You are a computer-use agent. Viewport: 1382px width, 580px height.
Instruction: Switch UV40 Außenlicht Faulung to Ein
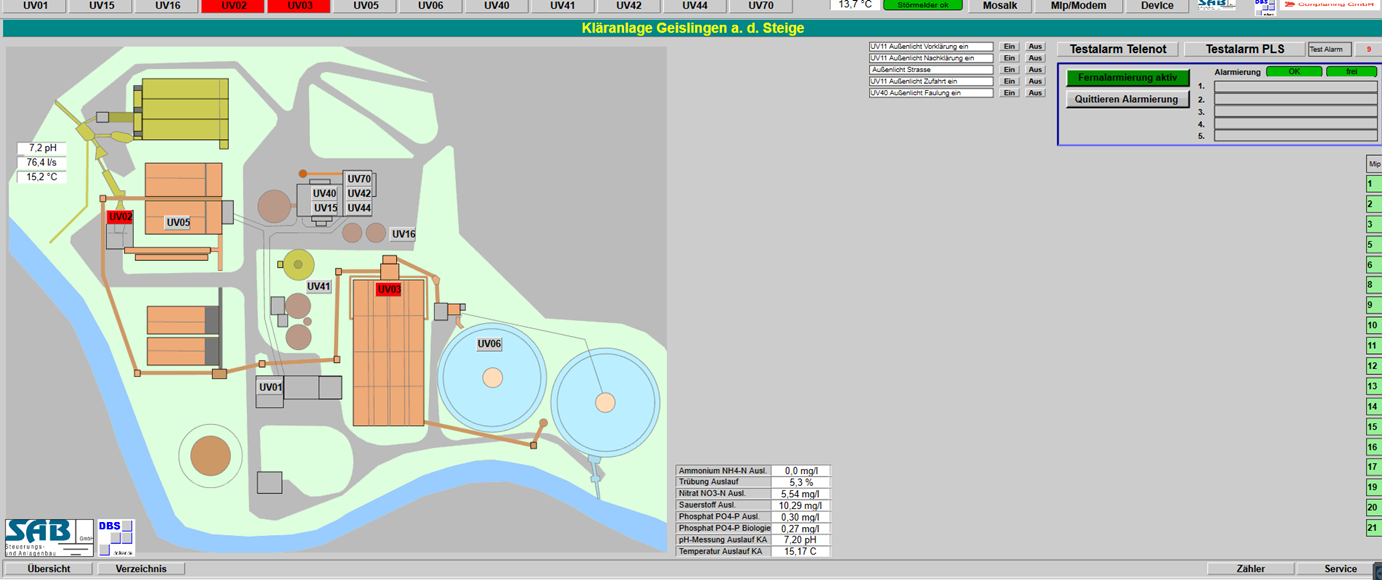(x=1009, y=93)
